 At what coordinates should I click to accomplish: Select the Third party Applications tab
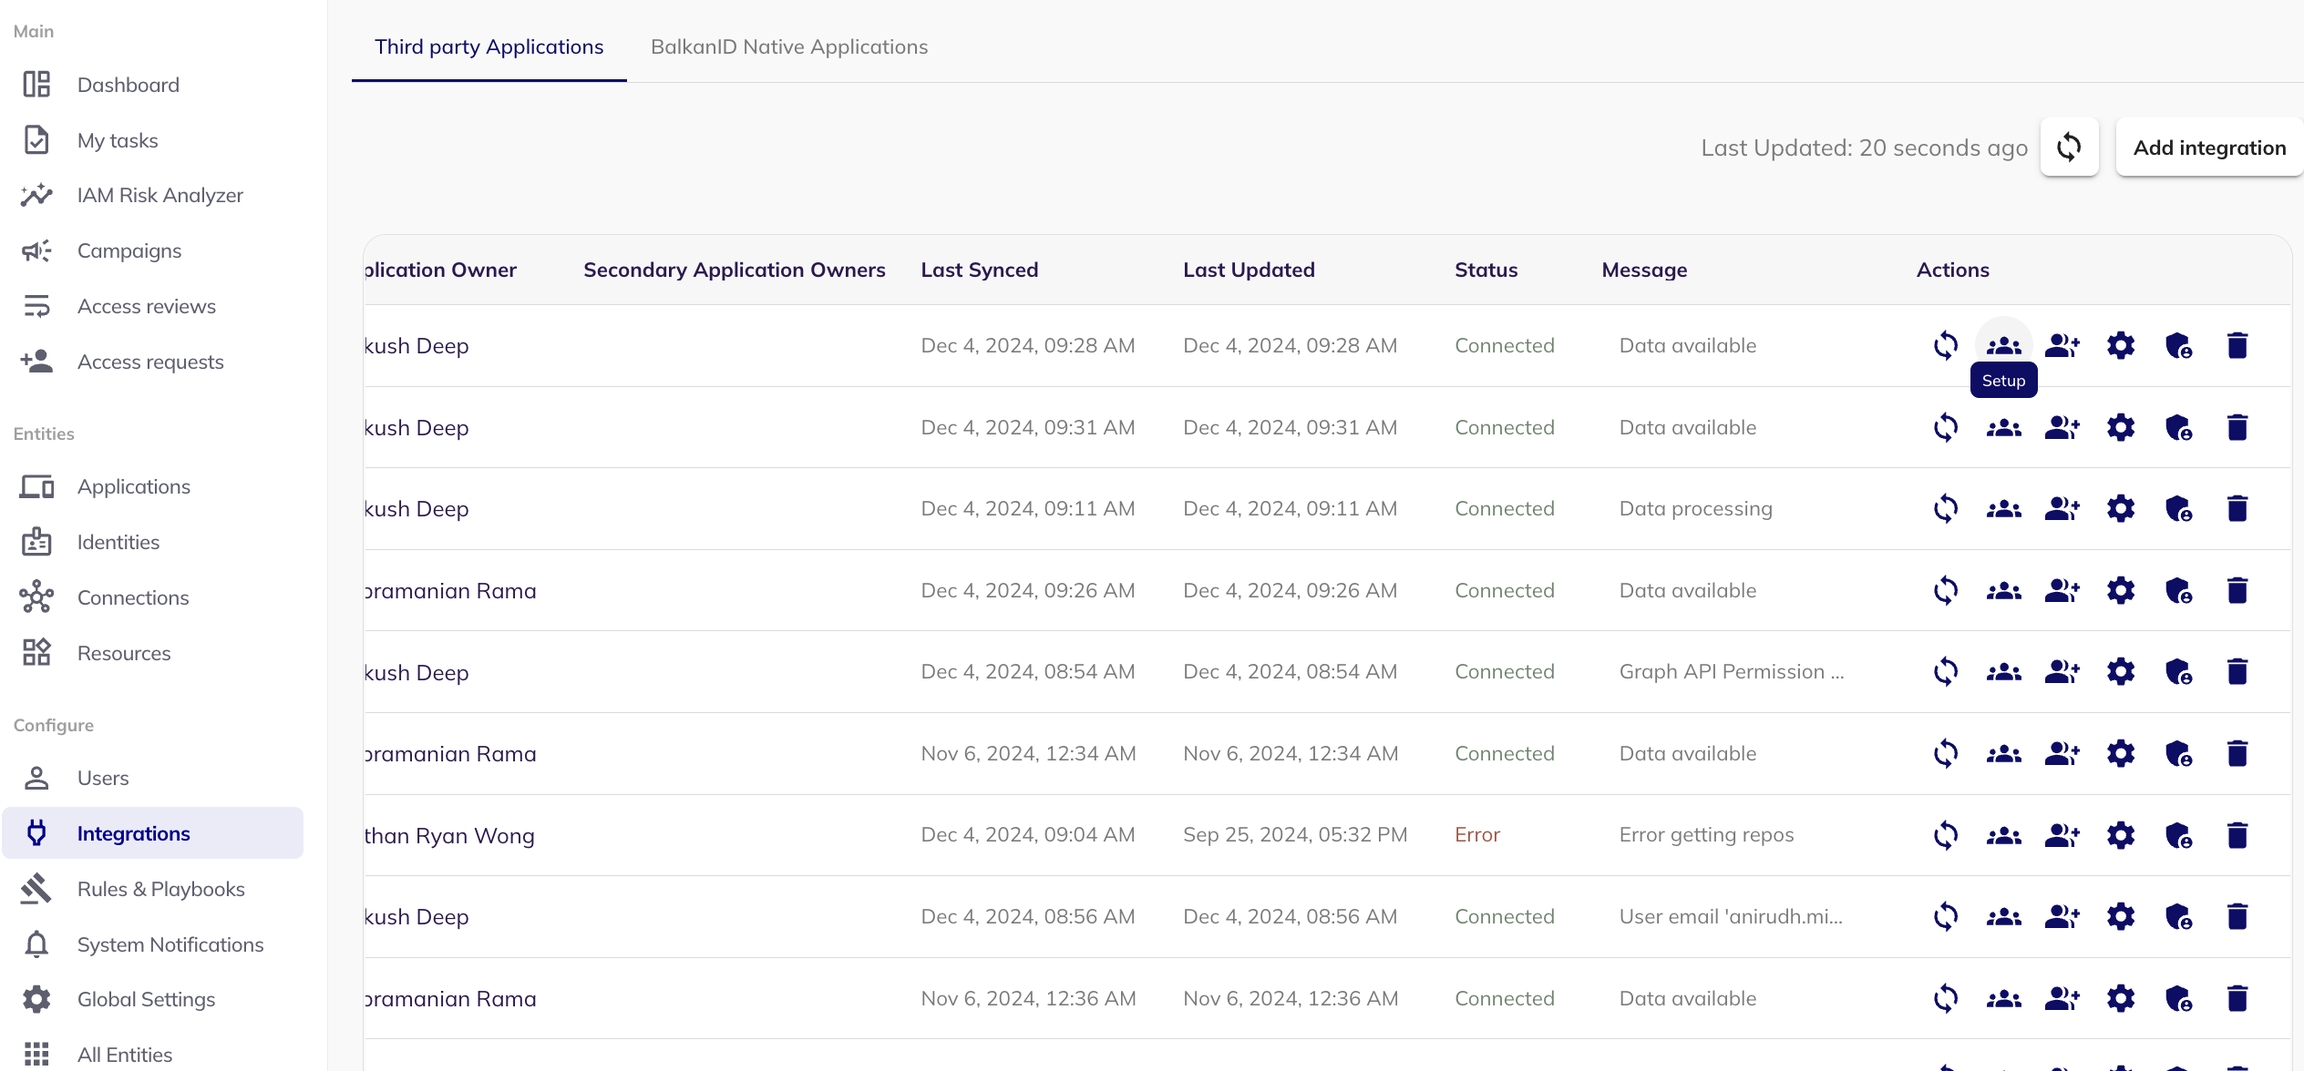(x=489, y=47)
